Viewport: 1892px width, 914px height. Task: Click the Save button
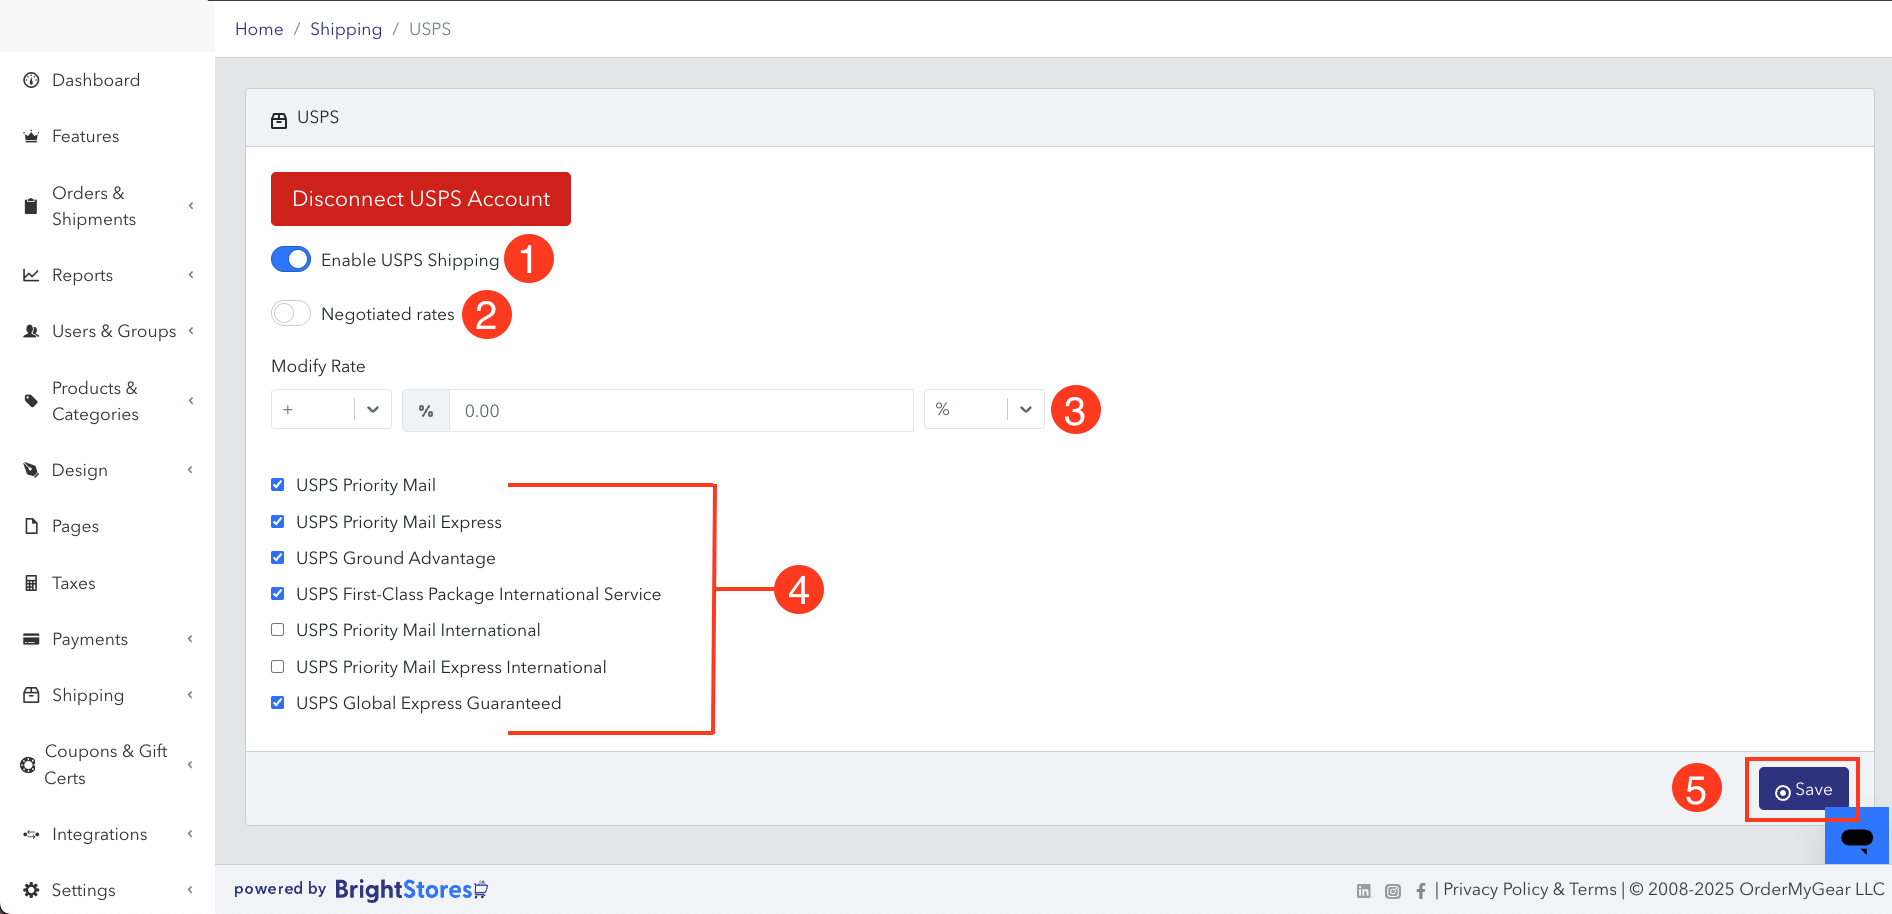[1804, 790]
